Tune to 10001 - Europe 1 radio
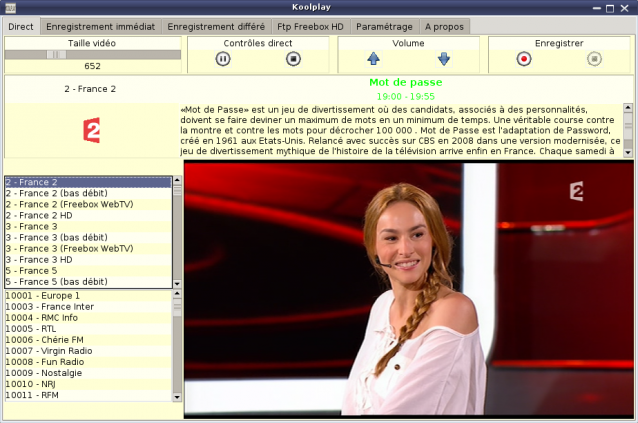This screenshot has width=638, height=423. click(x=88, y=296)
